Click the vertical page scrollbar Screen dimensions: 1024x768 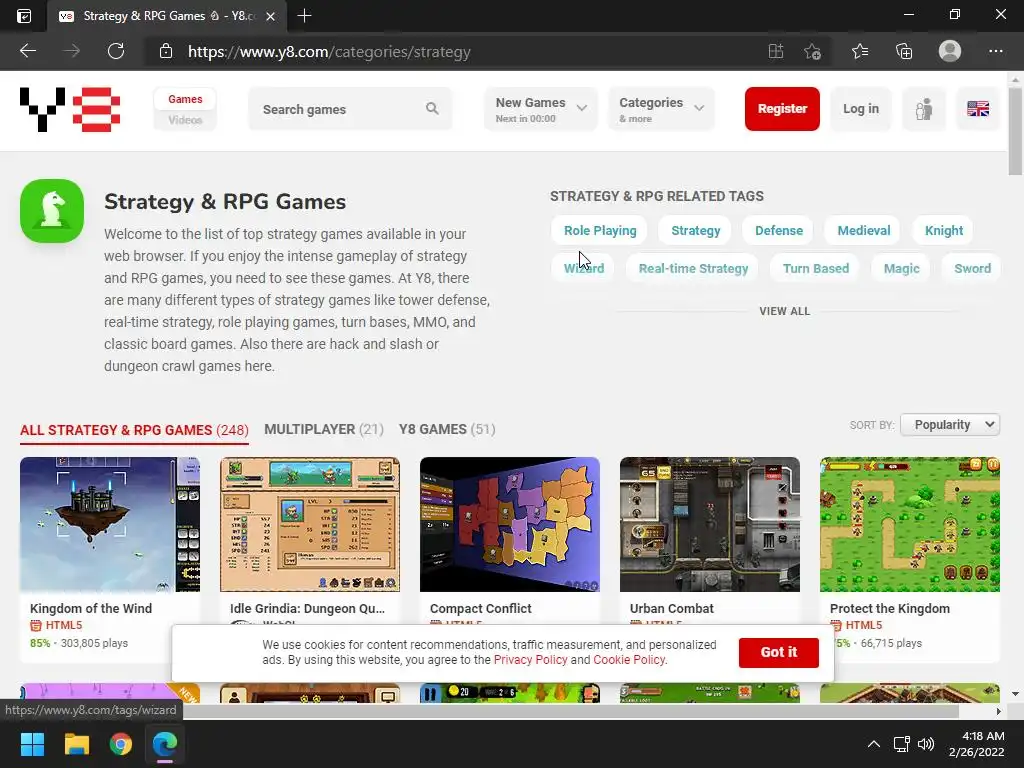[1015, 131]
